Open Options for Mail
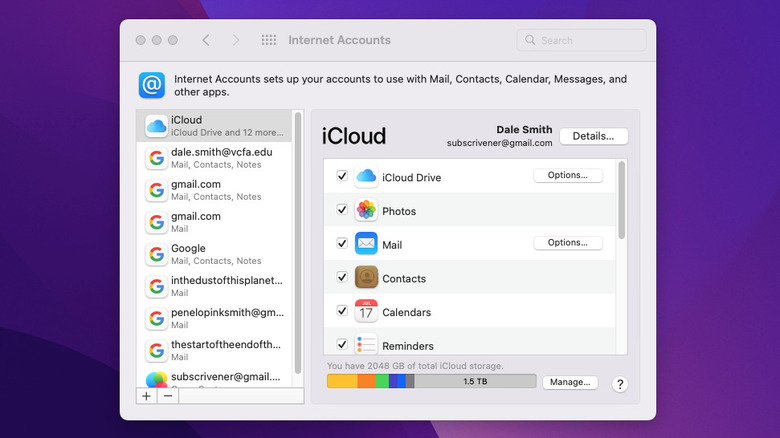This screenshot has height=438, width=780. click(x=568, y=243)
